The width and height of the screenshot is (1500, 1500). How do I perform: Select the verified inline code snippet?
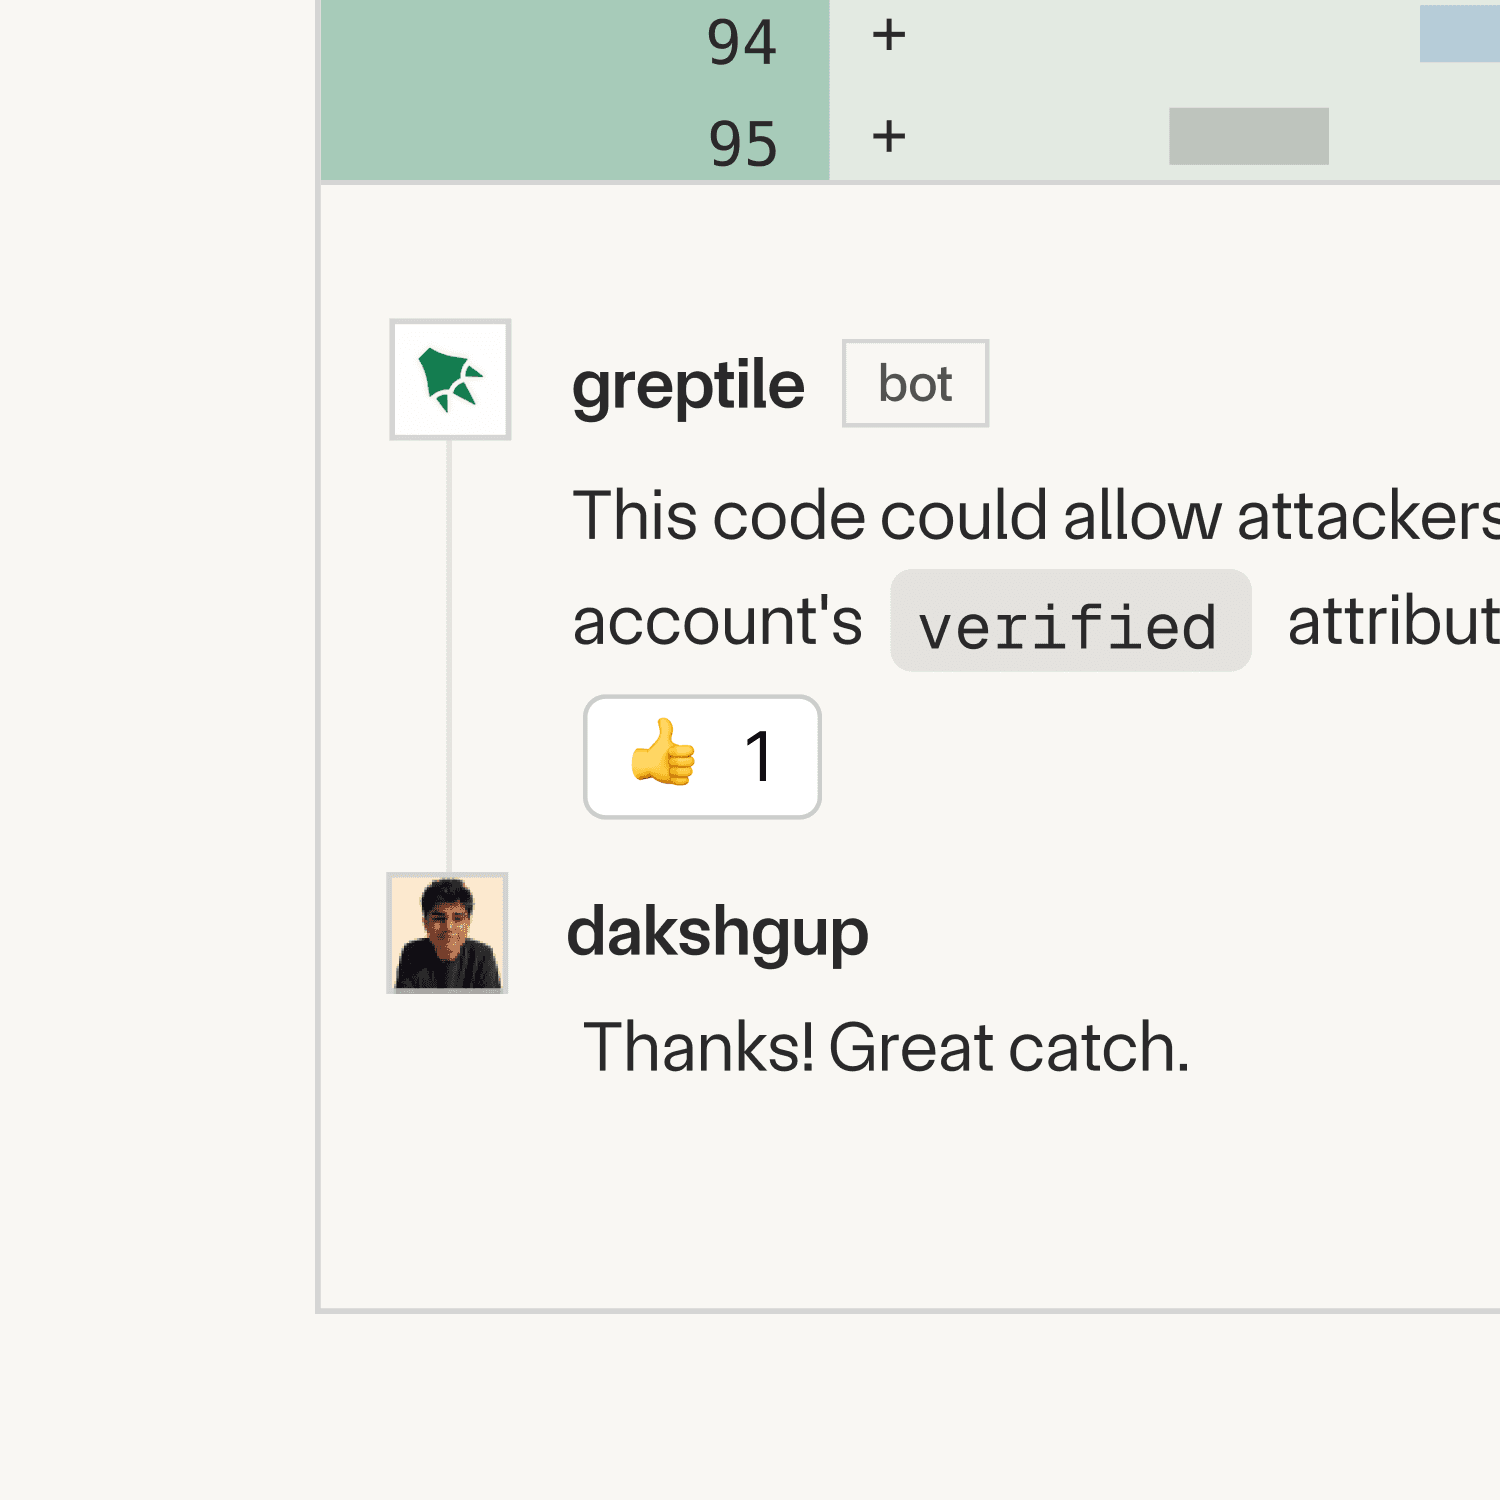[1070, 623]
